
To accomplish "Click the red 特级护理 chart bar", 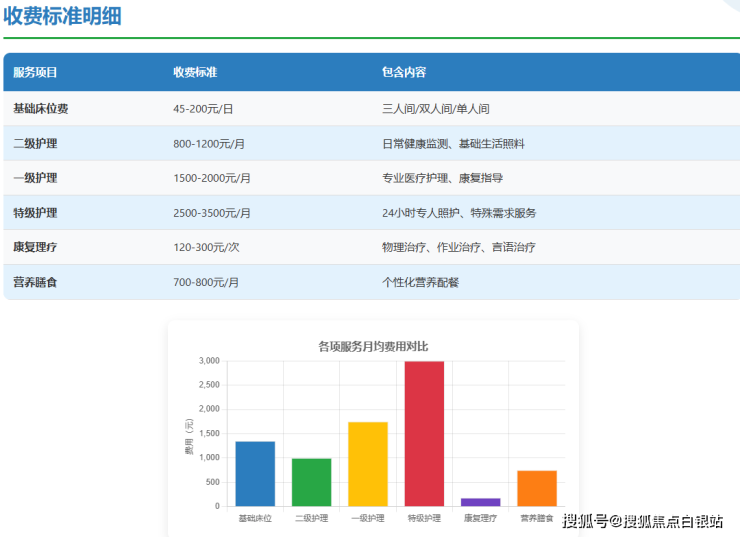I will click(x=424, y=434).
